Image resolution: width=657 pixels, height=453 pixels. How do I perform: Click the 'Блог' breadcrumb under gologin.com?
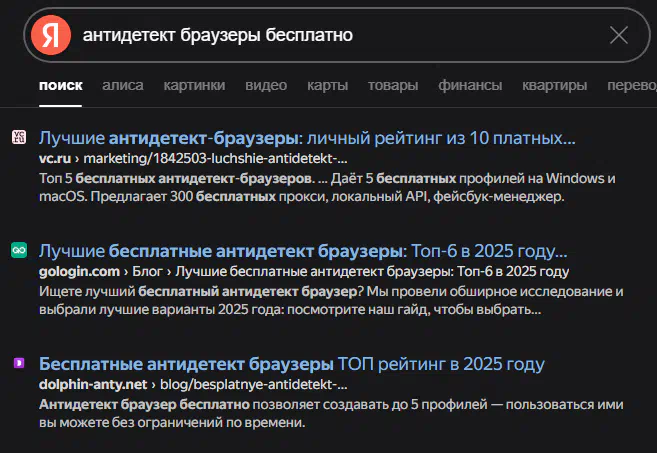147,272
